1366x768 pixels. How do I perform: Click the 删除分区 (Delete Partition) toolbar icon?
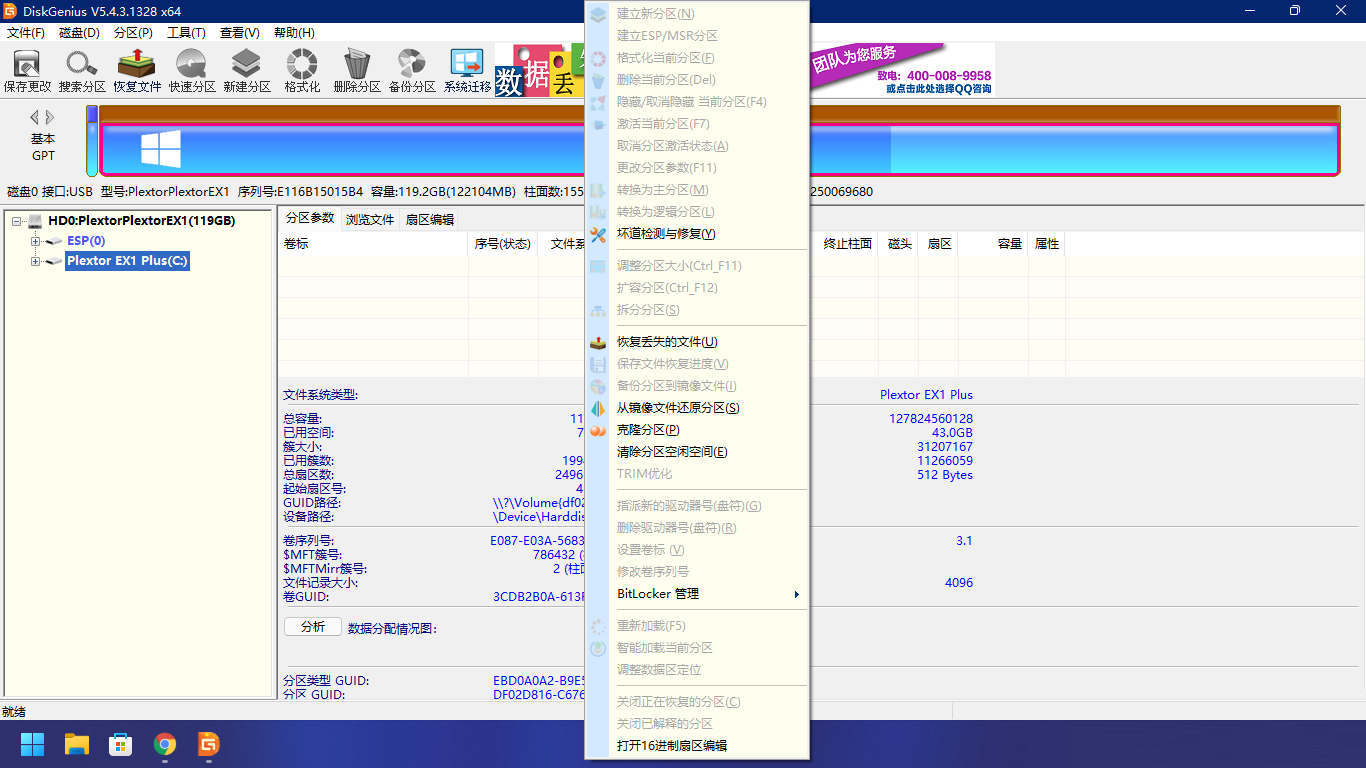click(357, 70)
